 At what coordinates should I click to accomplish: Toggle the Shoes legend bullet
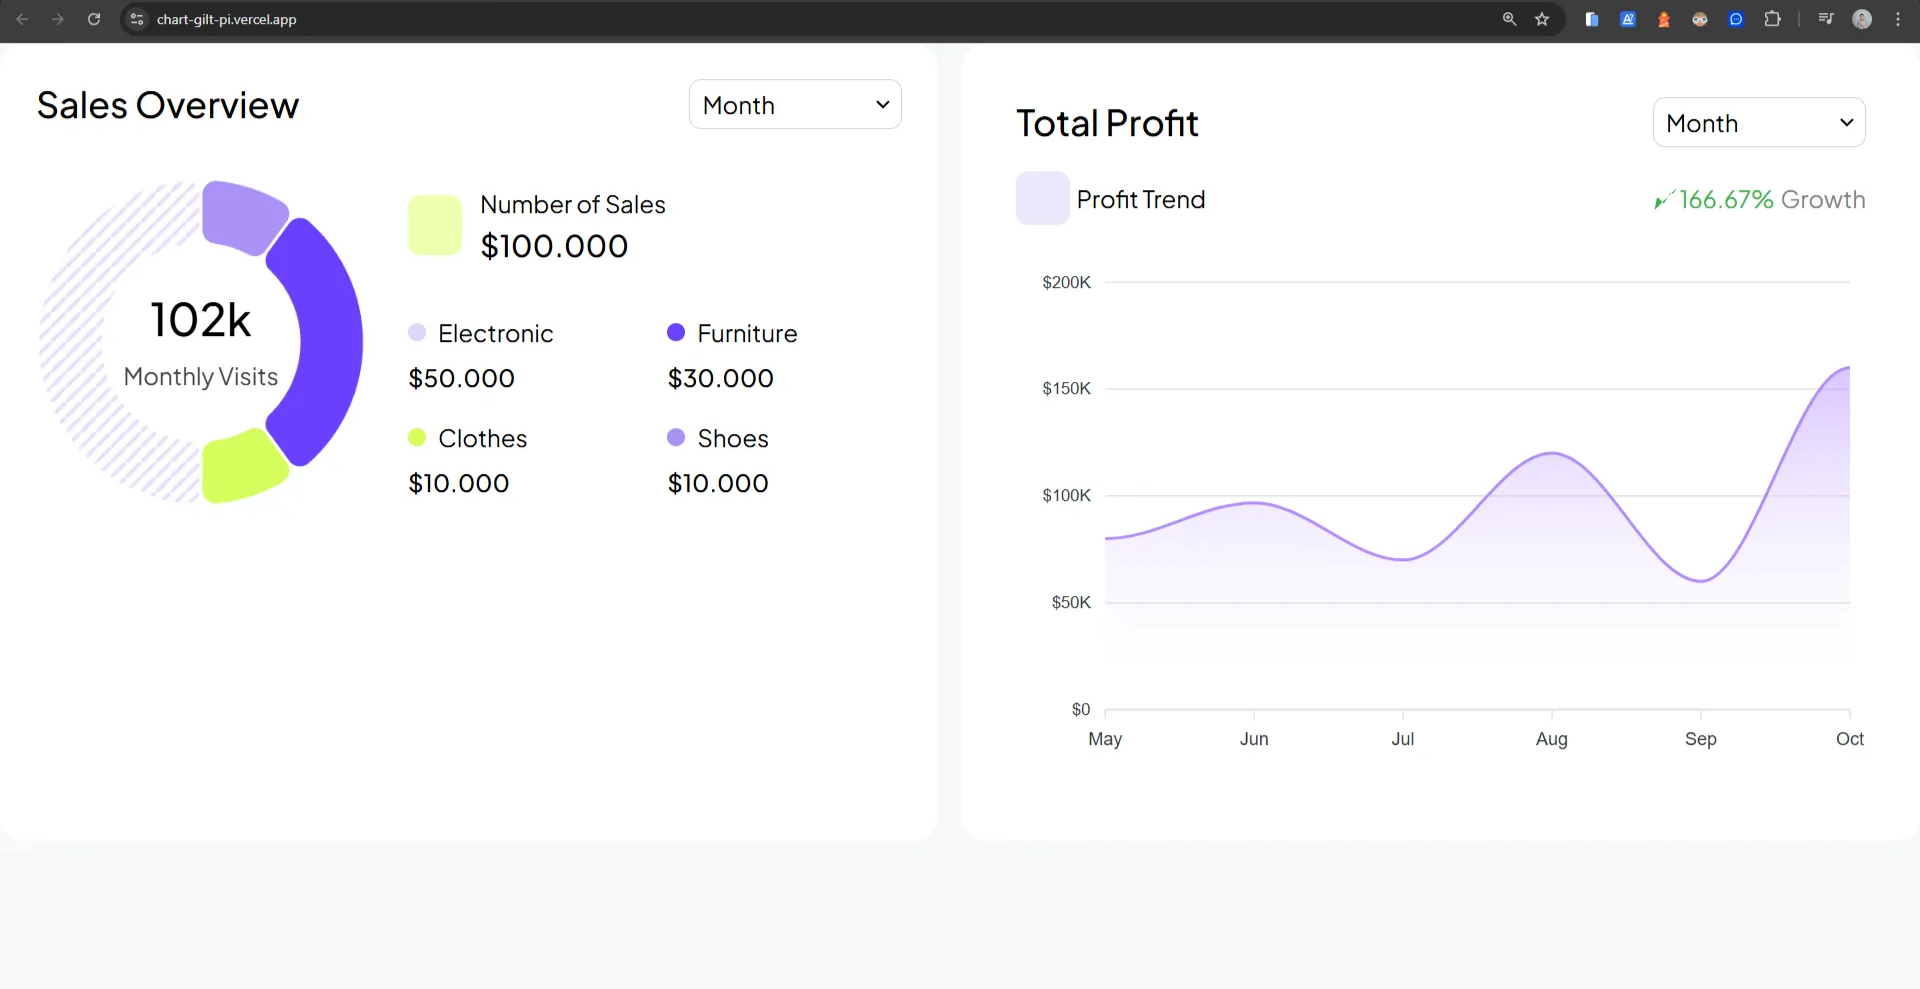click(x=676, y=437)
